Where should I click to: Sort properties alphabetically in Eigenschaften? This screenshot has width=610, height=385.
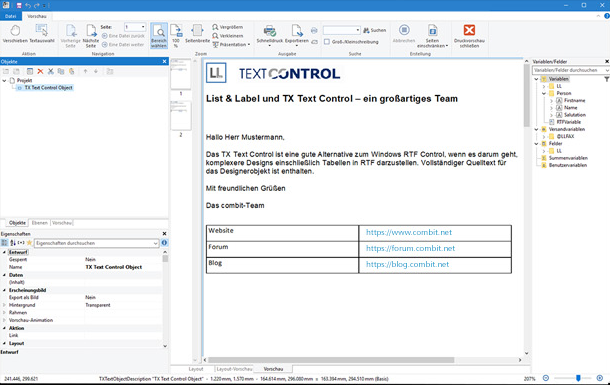[x=13, y=243]
